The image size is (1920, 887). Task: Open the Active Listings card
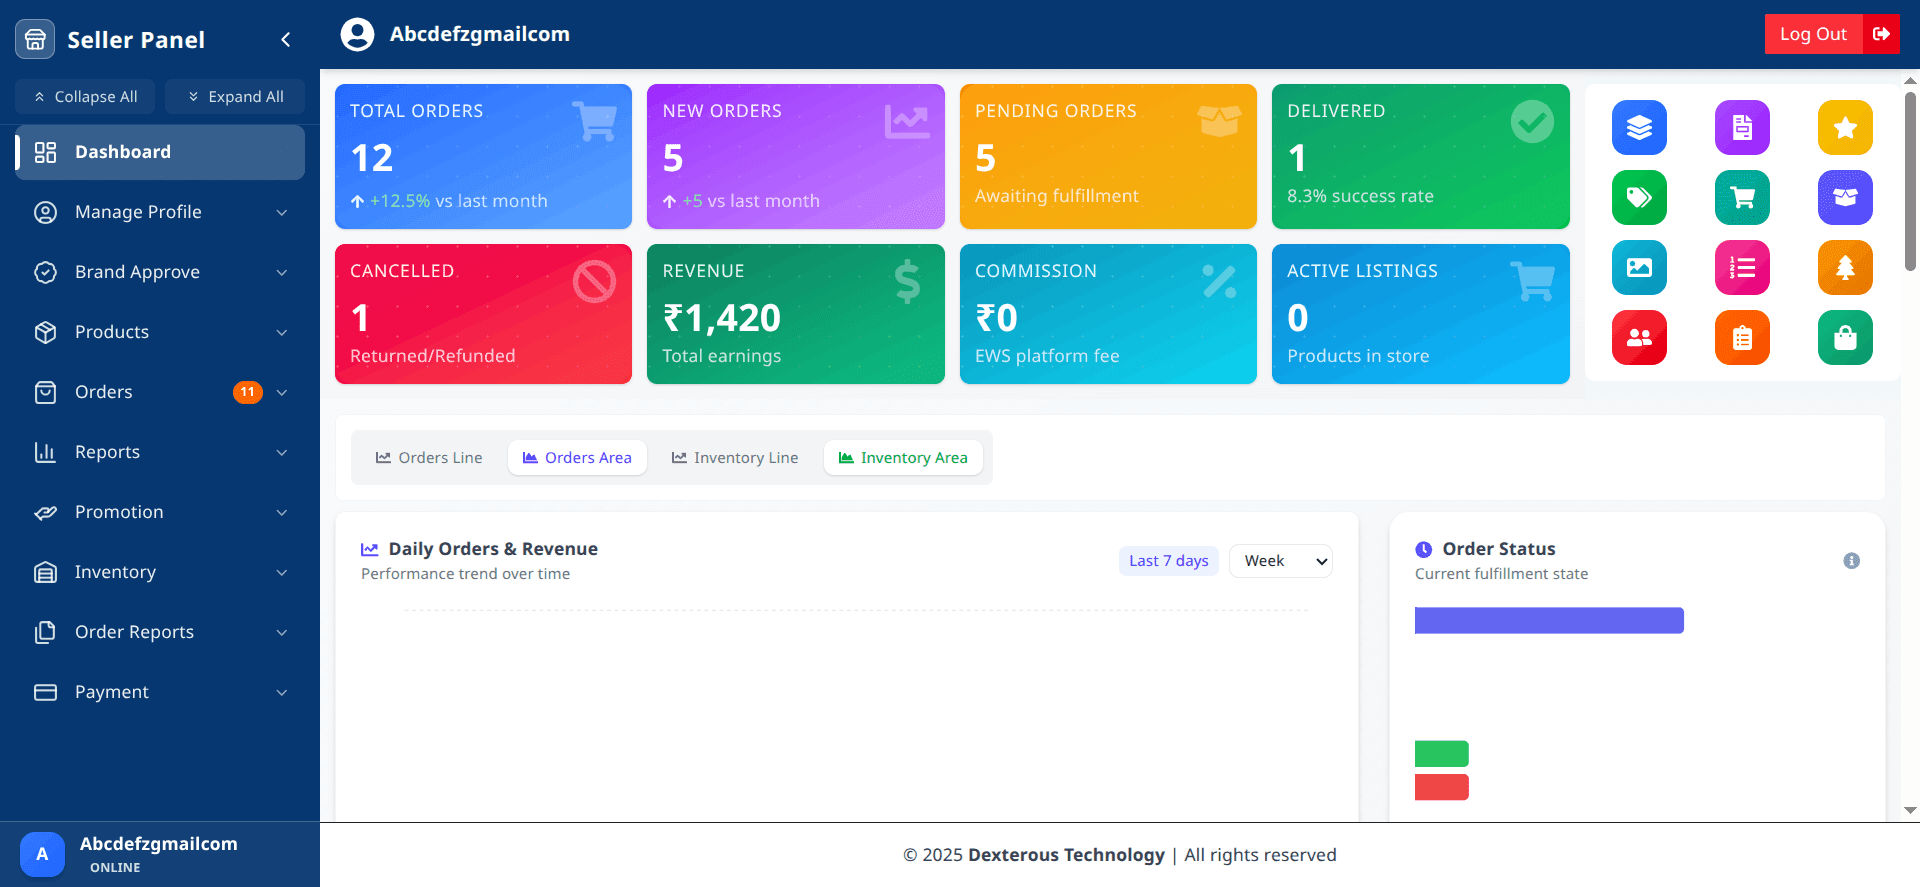point(1420,314)
